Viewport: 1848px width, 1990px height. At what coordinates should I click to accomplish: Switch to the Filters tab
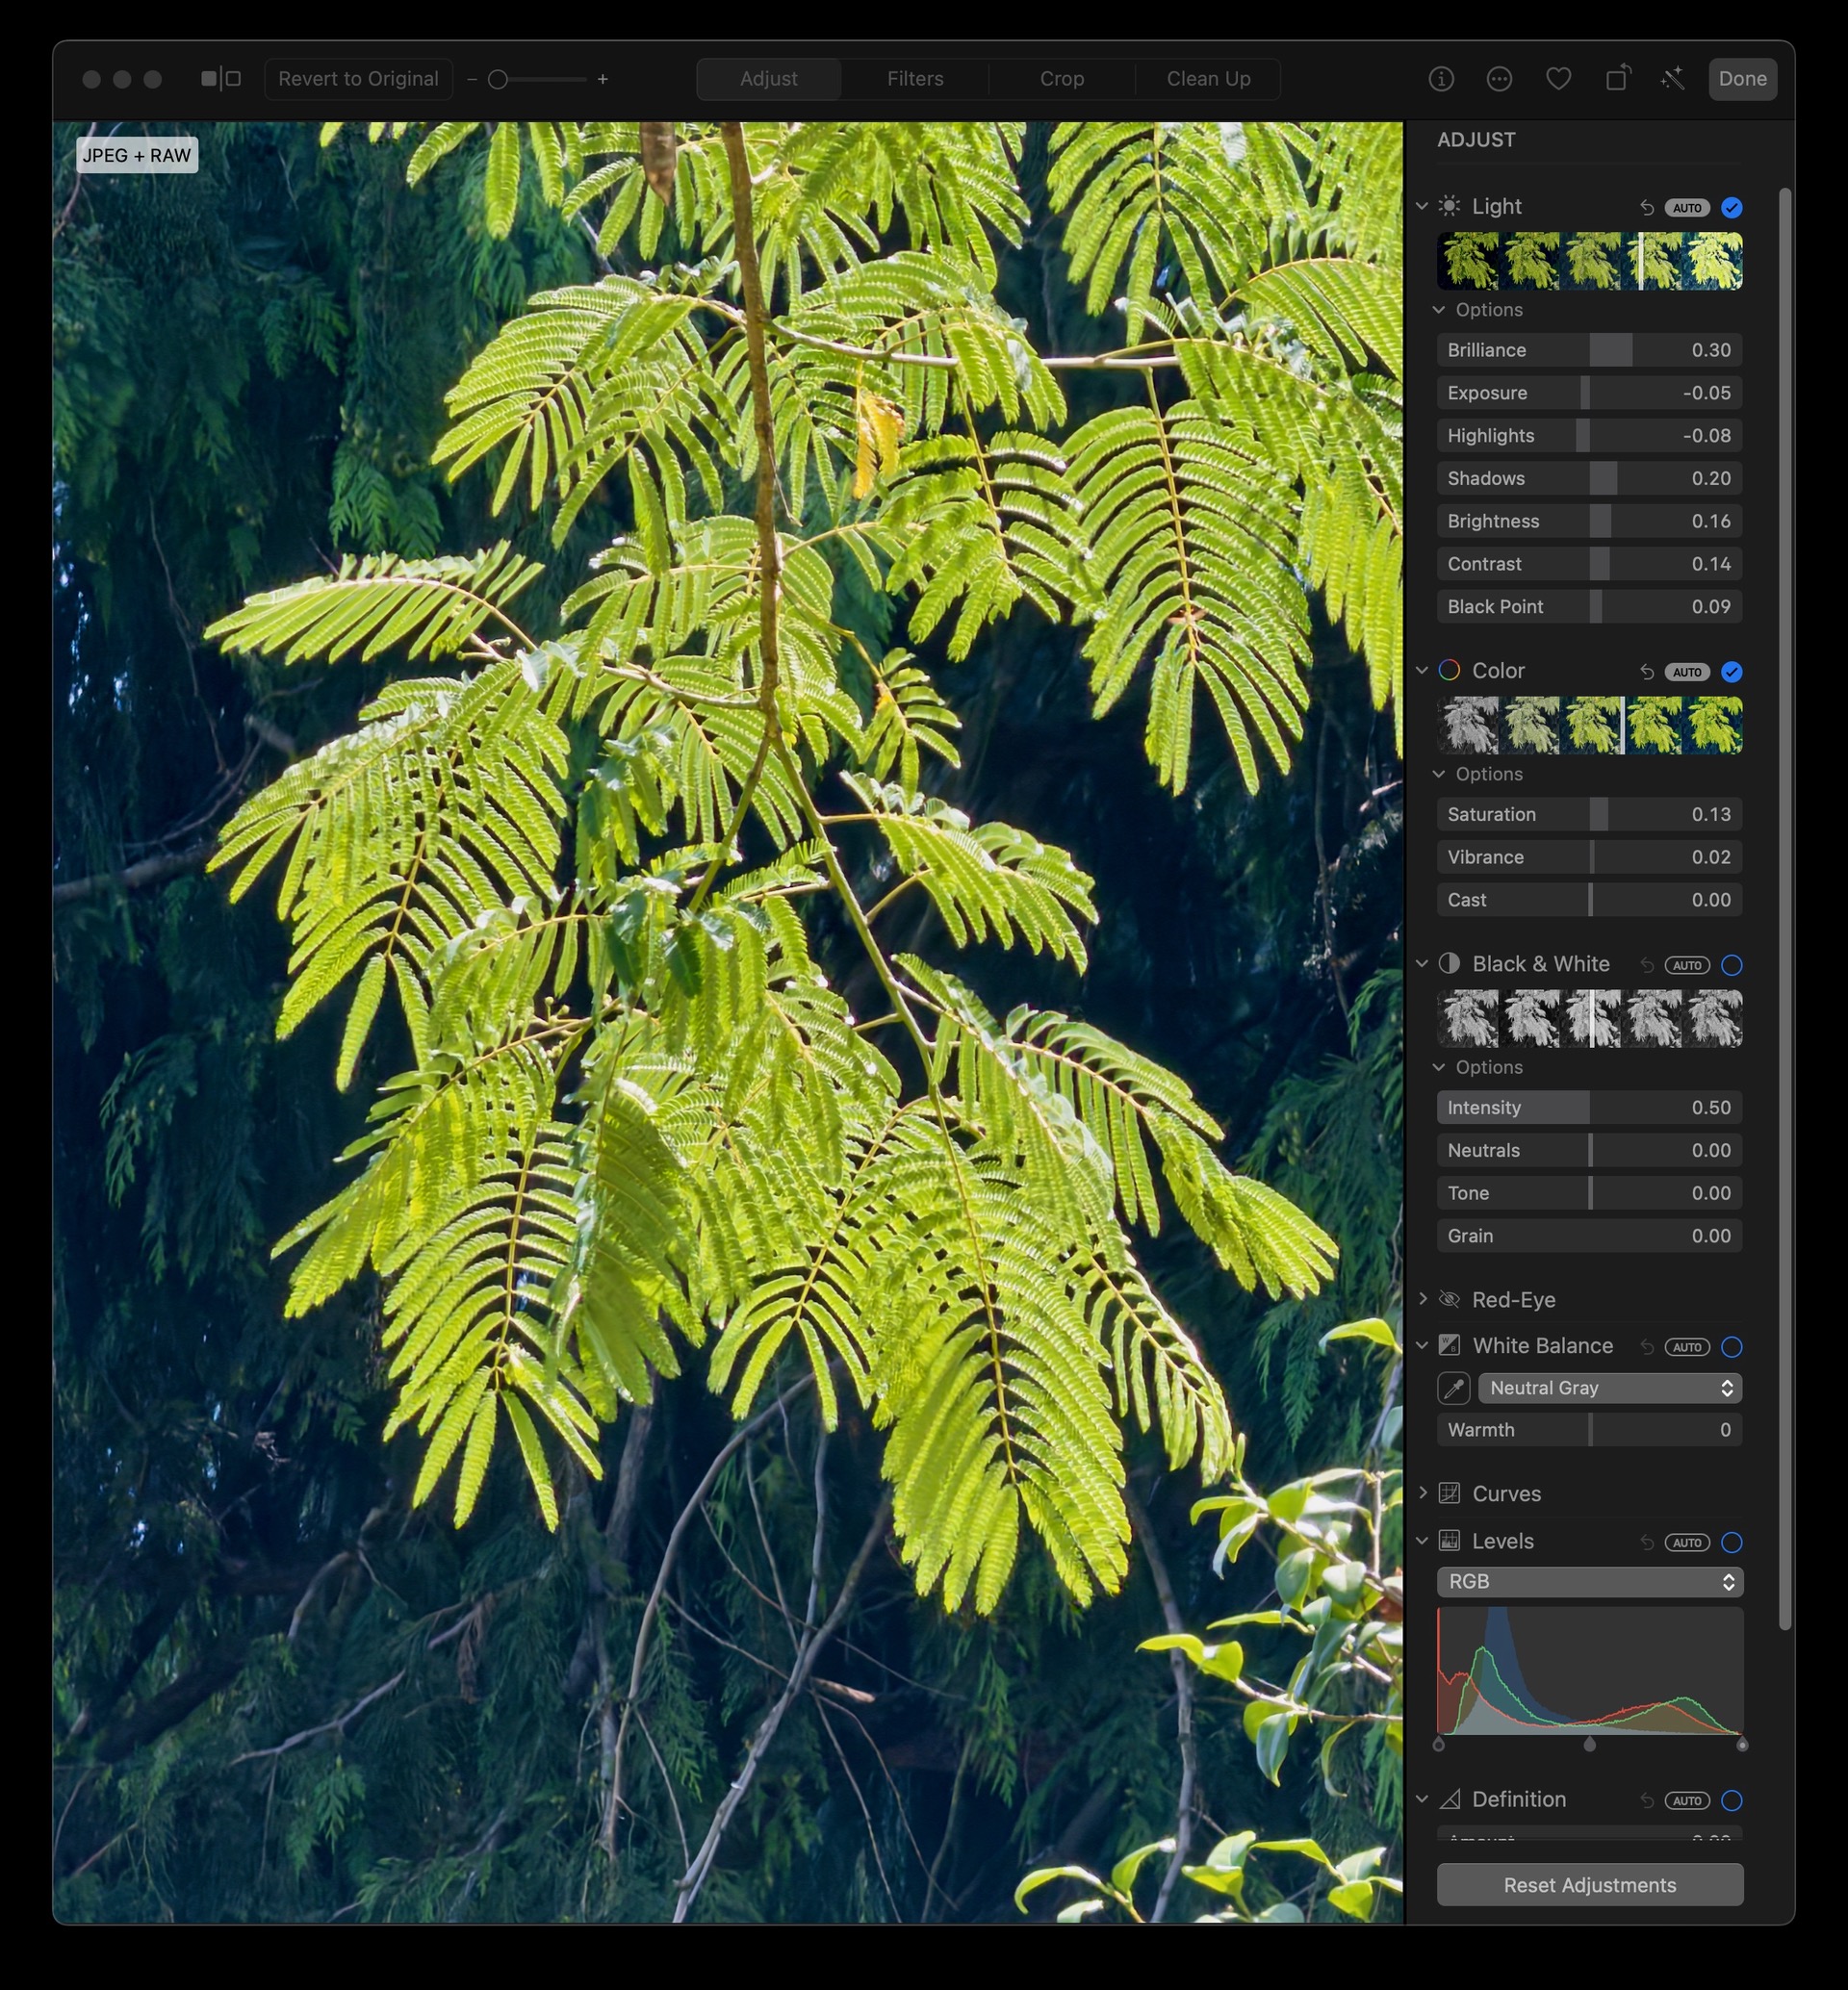tap(915, 79)
